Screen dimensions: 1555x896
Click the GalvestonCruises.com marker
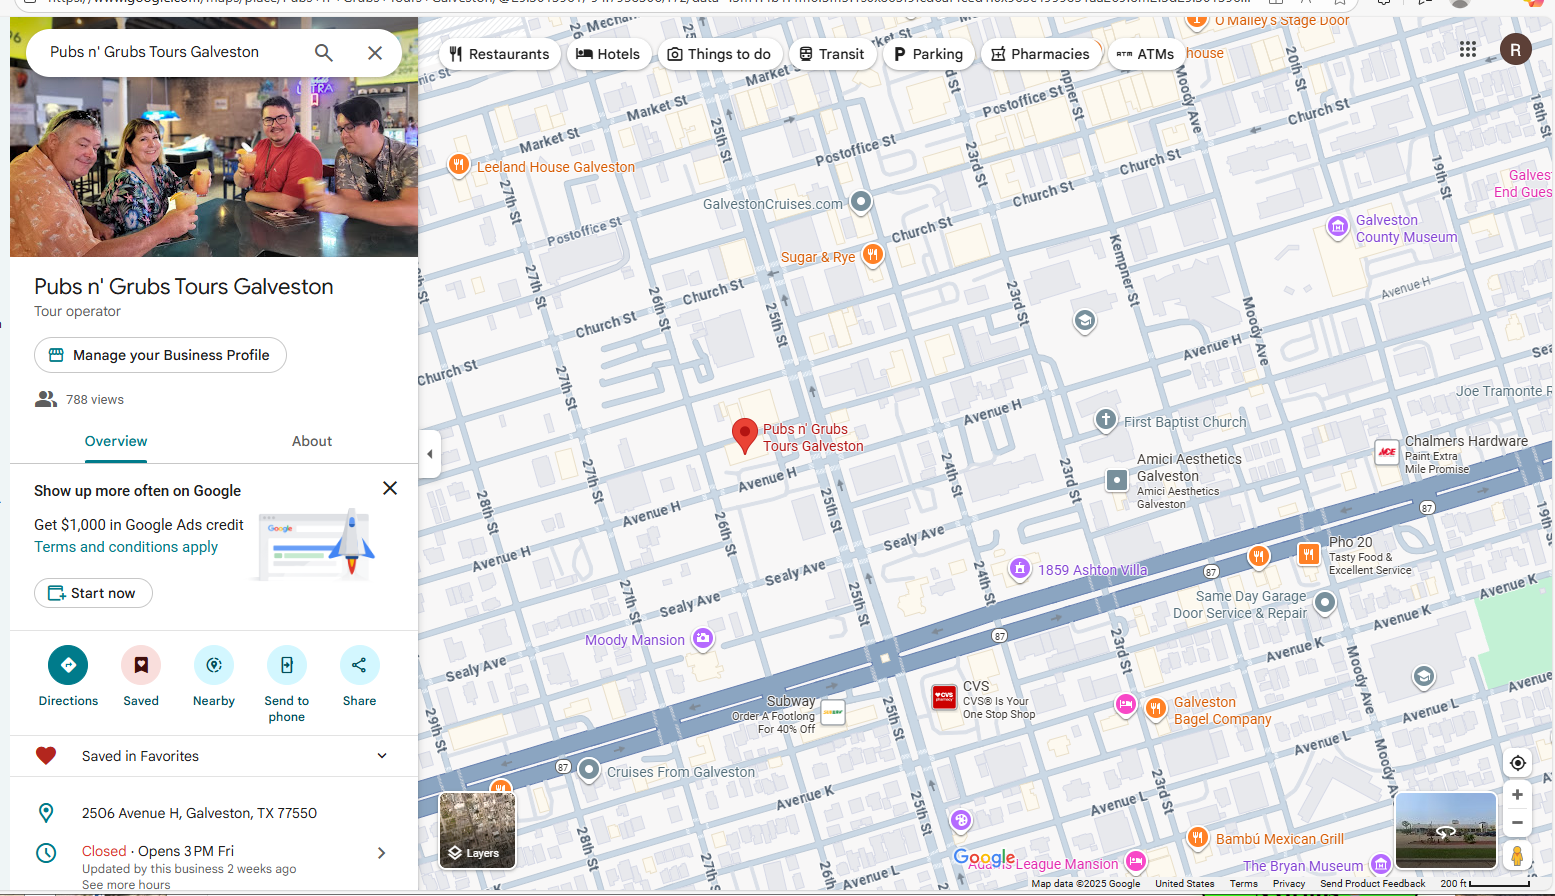point(860,202)
